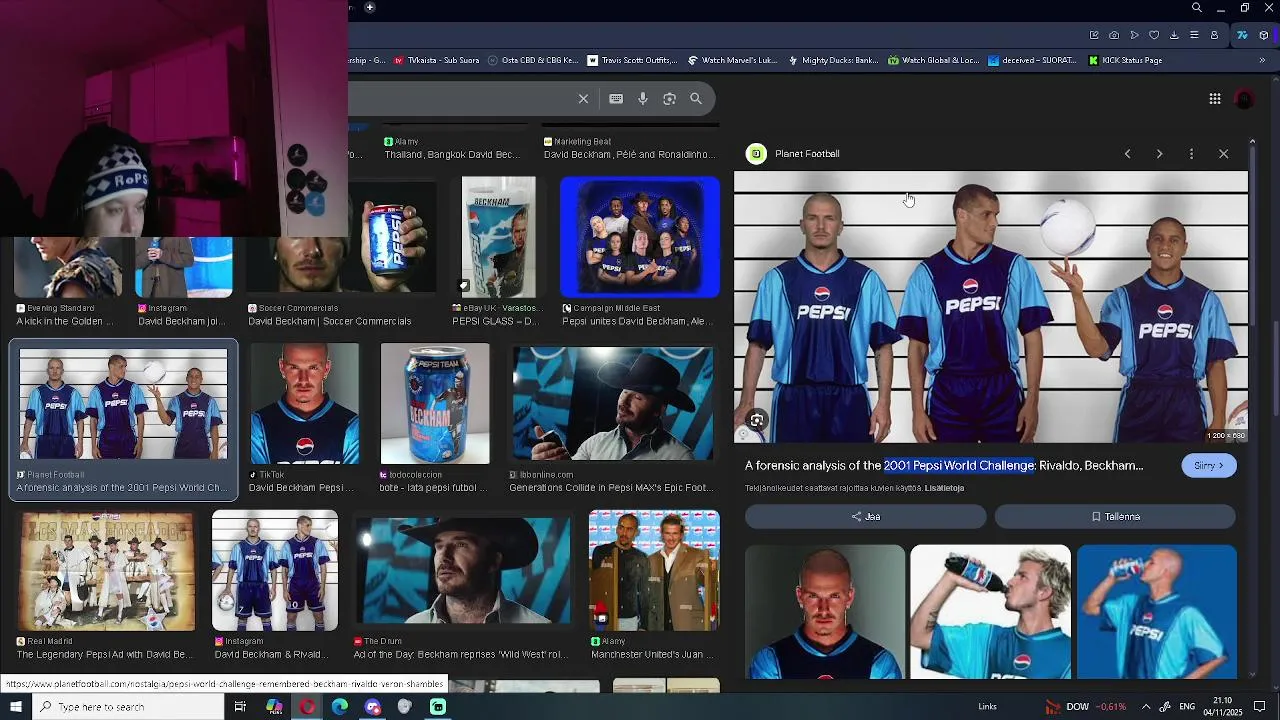This screenshot has height=720, width=1280.
Task: Click the taskbar search field
Action: (128, 707)
